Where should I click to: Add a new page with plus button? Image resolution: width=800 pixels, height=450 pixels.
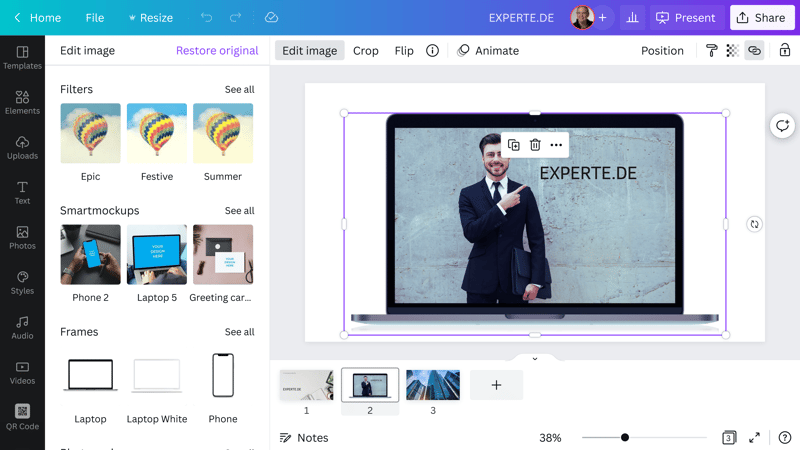[496, 385]
